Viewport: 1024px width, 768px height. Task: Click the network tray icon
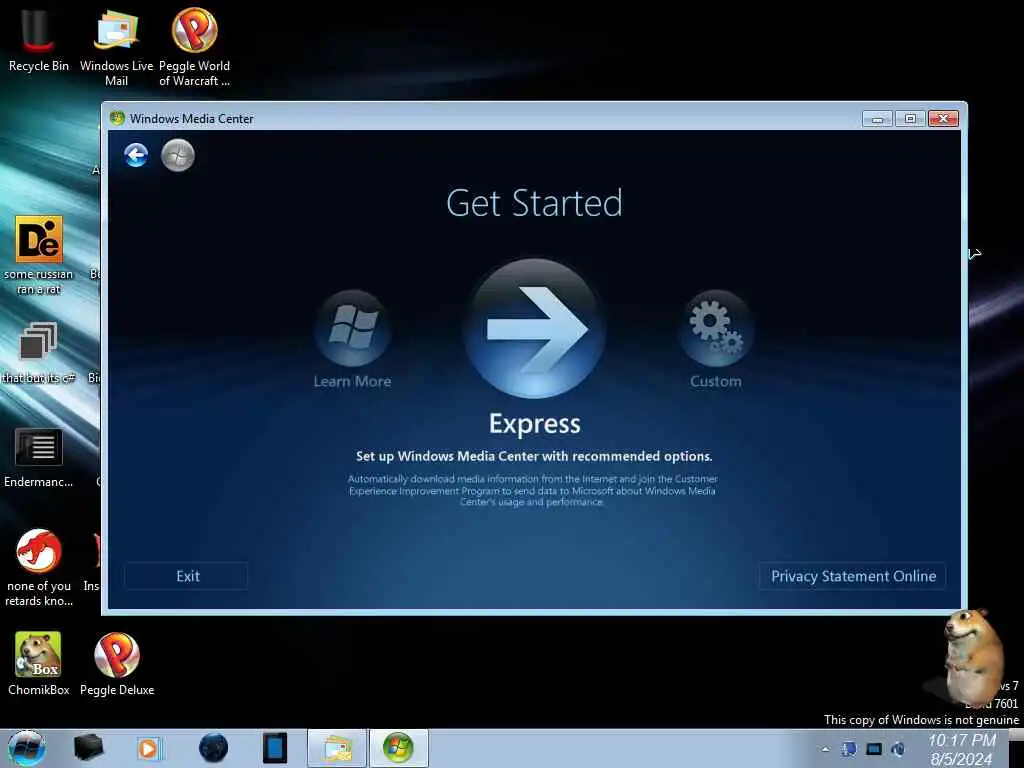point(849,749)
